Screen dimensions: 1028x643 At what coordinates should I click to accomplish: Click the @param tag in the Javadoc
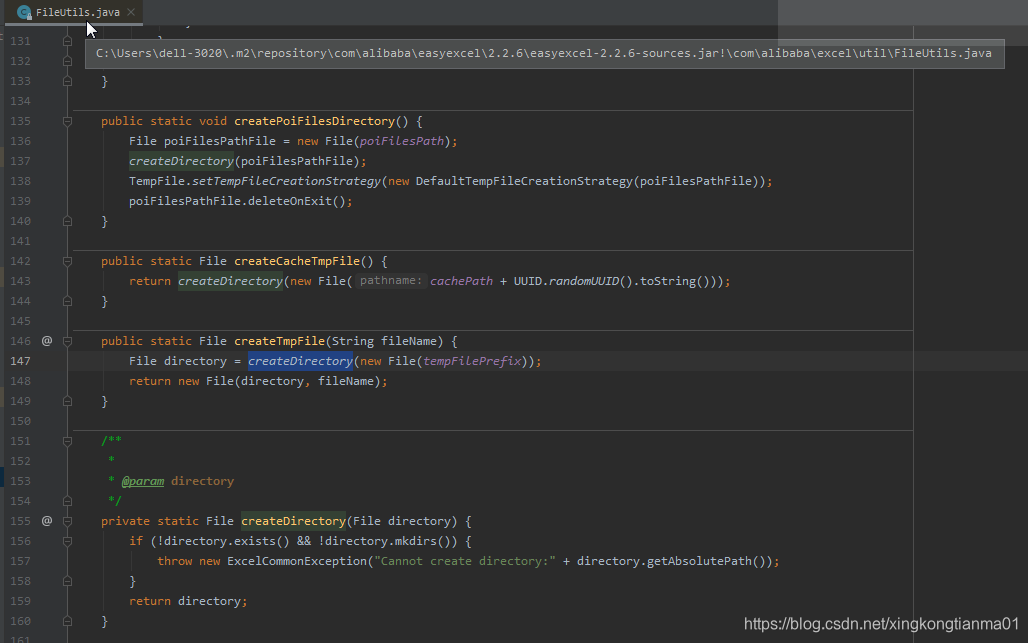[142, 481]
